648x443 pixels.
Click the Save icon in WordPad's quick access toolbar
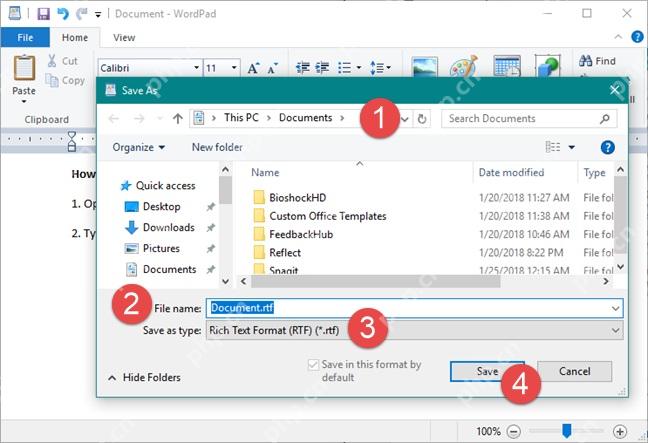pyautogui.click(x=43, y=14)
